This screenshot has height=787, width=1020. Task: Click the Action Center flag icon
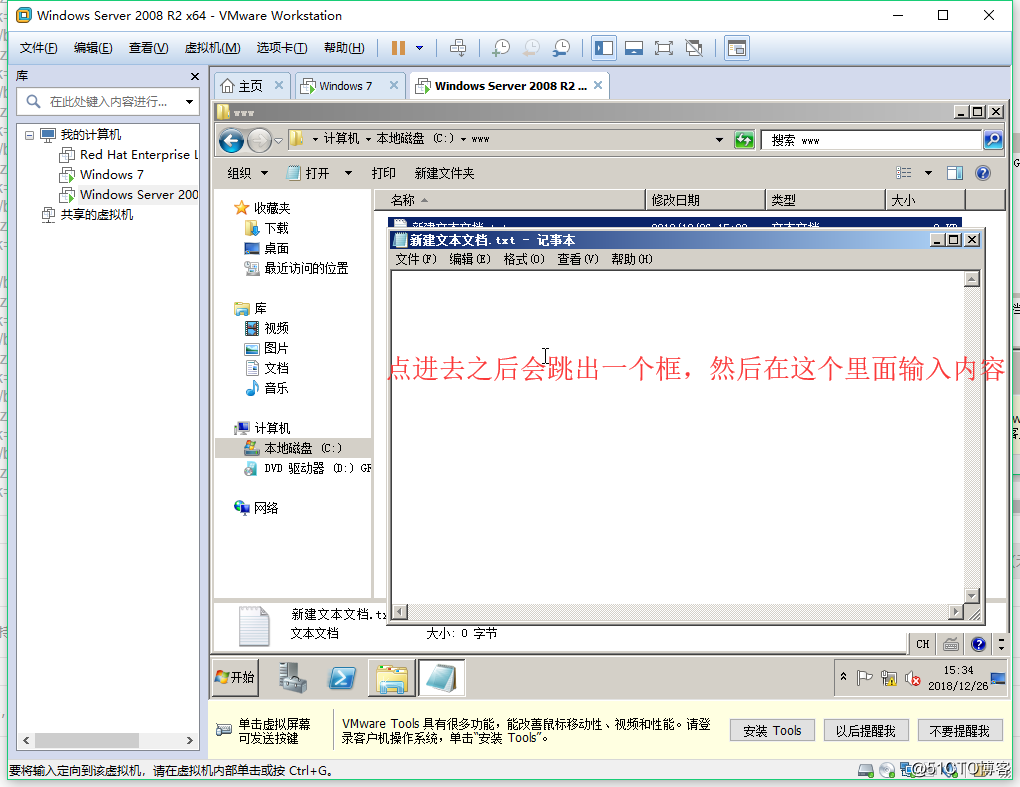(864, 678)
